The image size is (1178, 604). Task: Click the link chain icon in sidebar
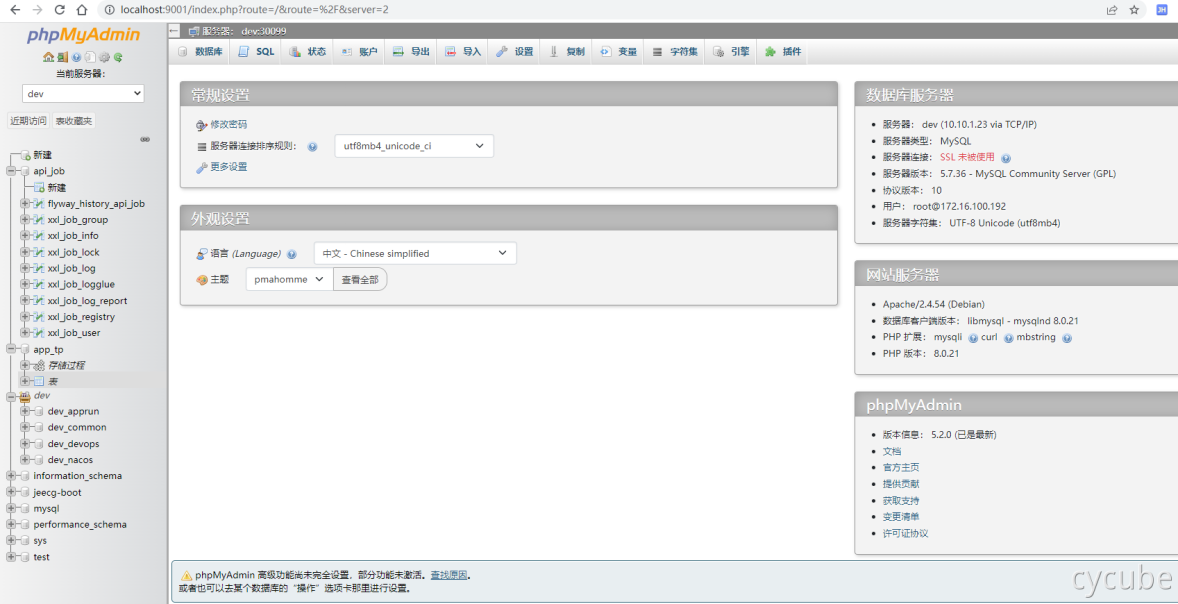pos(145,139)
